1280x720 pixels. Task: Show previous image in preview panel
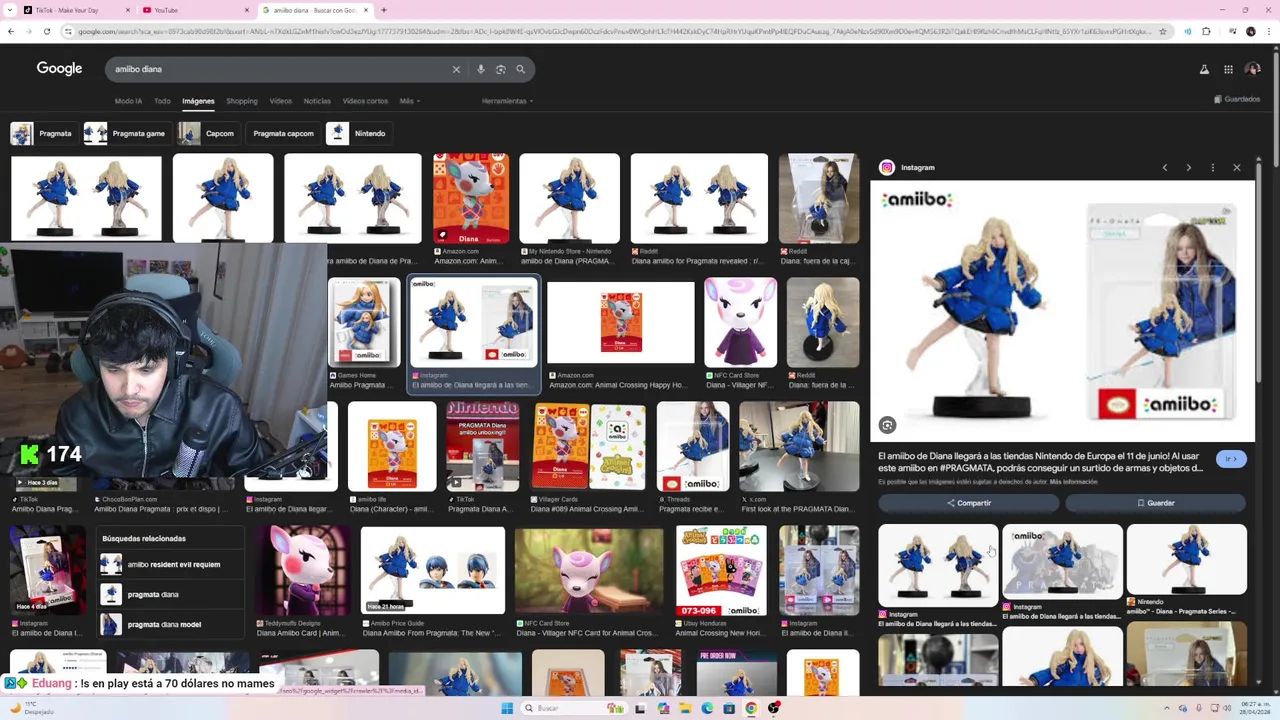pyautogui.click(x=1165, y=167)
